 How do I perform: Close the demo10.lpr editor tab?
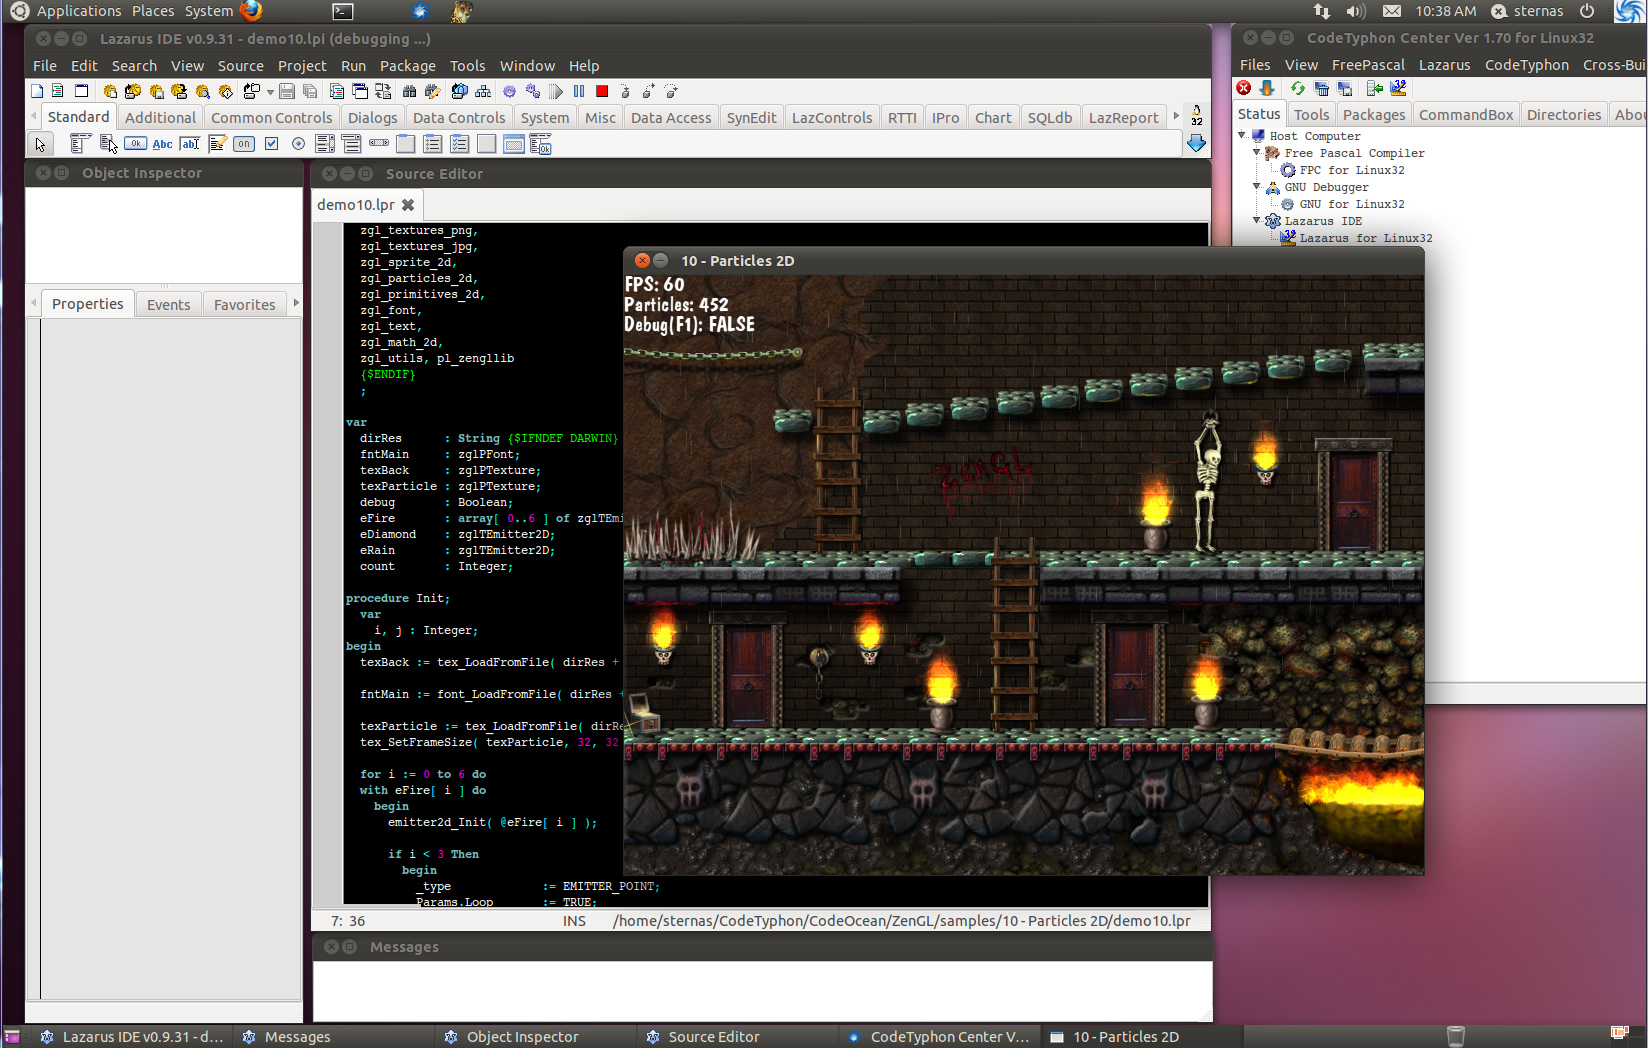[408, 205]
